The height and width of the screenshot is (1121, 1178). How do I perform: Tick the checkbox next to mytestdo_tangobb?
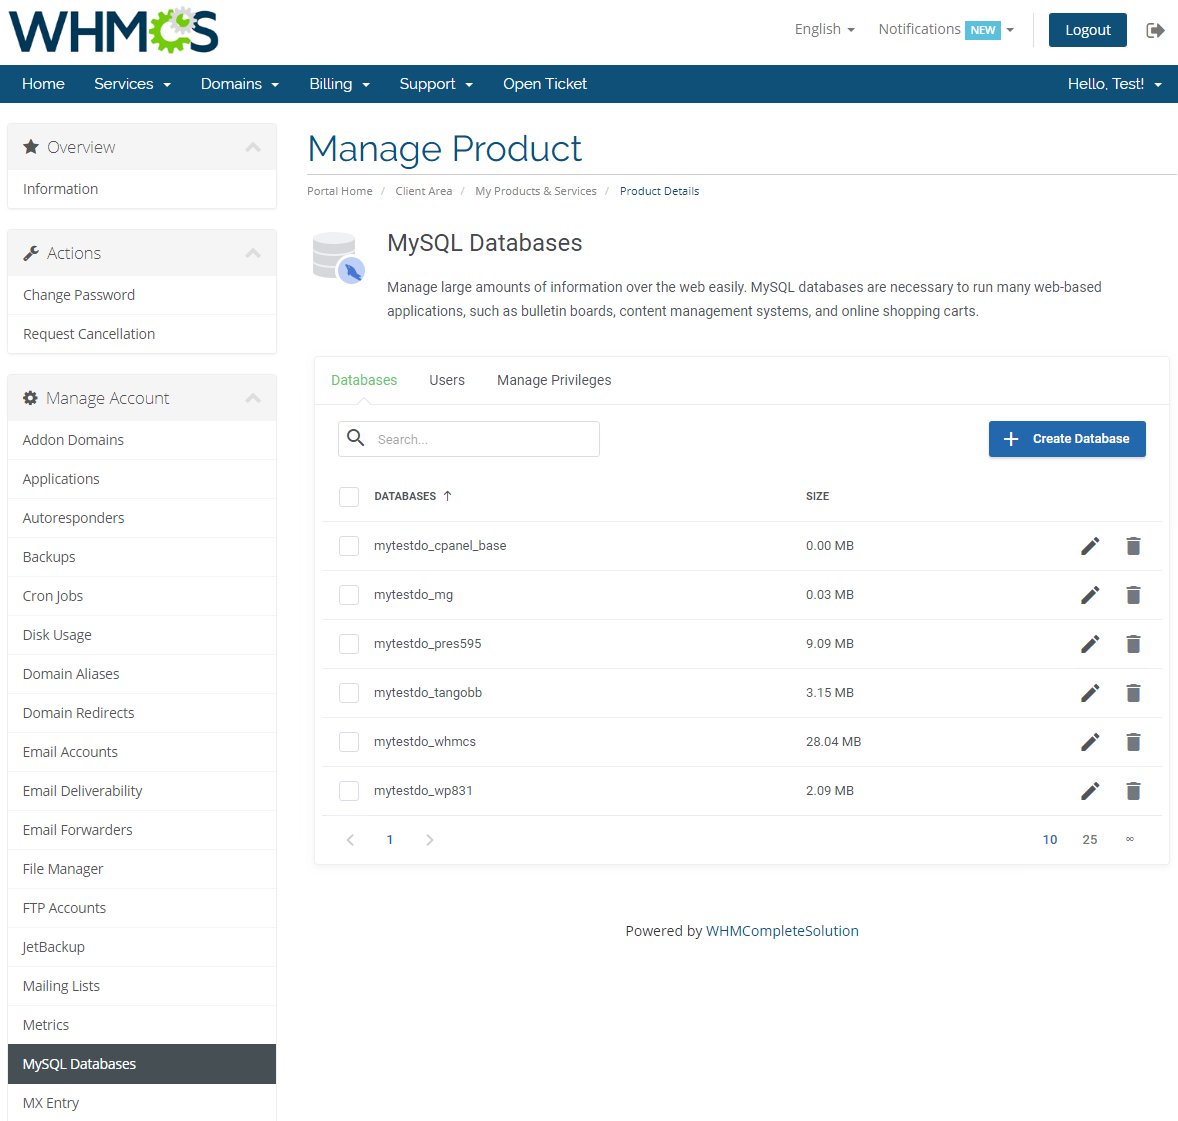tap(349, 692)
